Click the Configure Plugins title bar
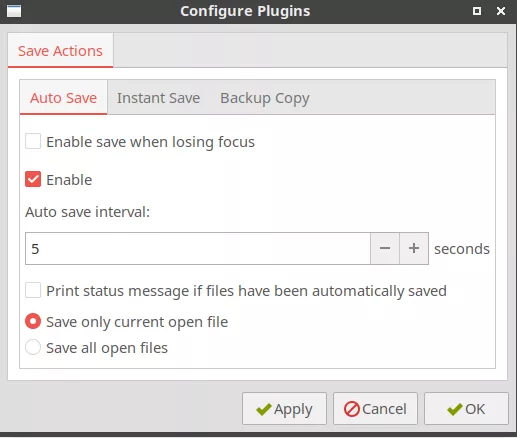Screen dimensions: 517x438 [245, 11]
